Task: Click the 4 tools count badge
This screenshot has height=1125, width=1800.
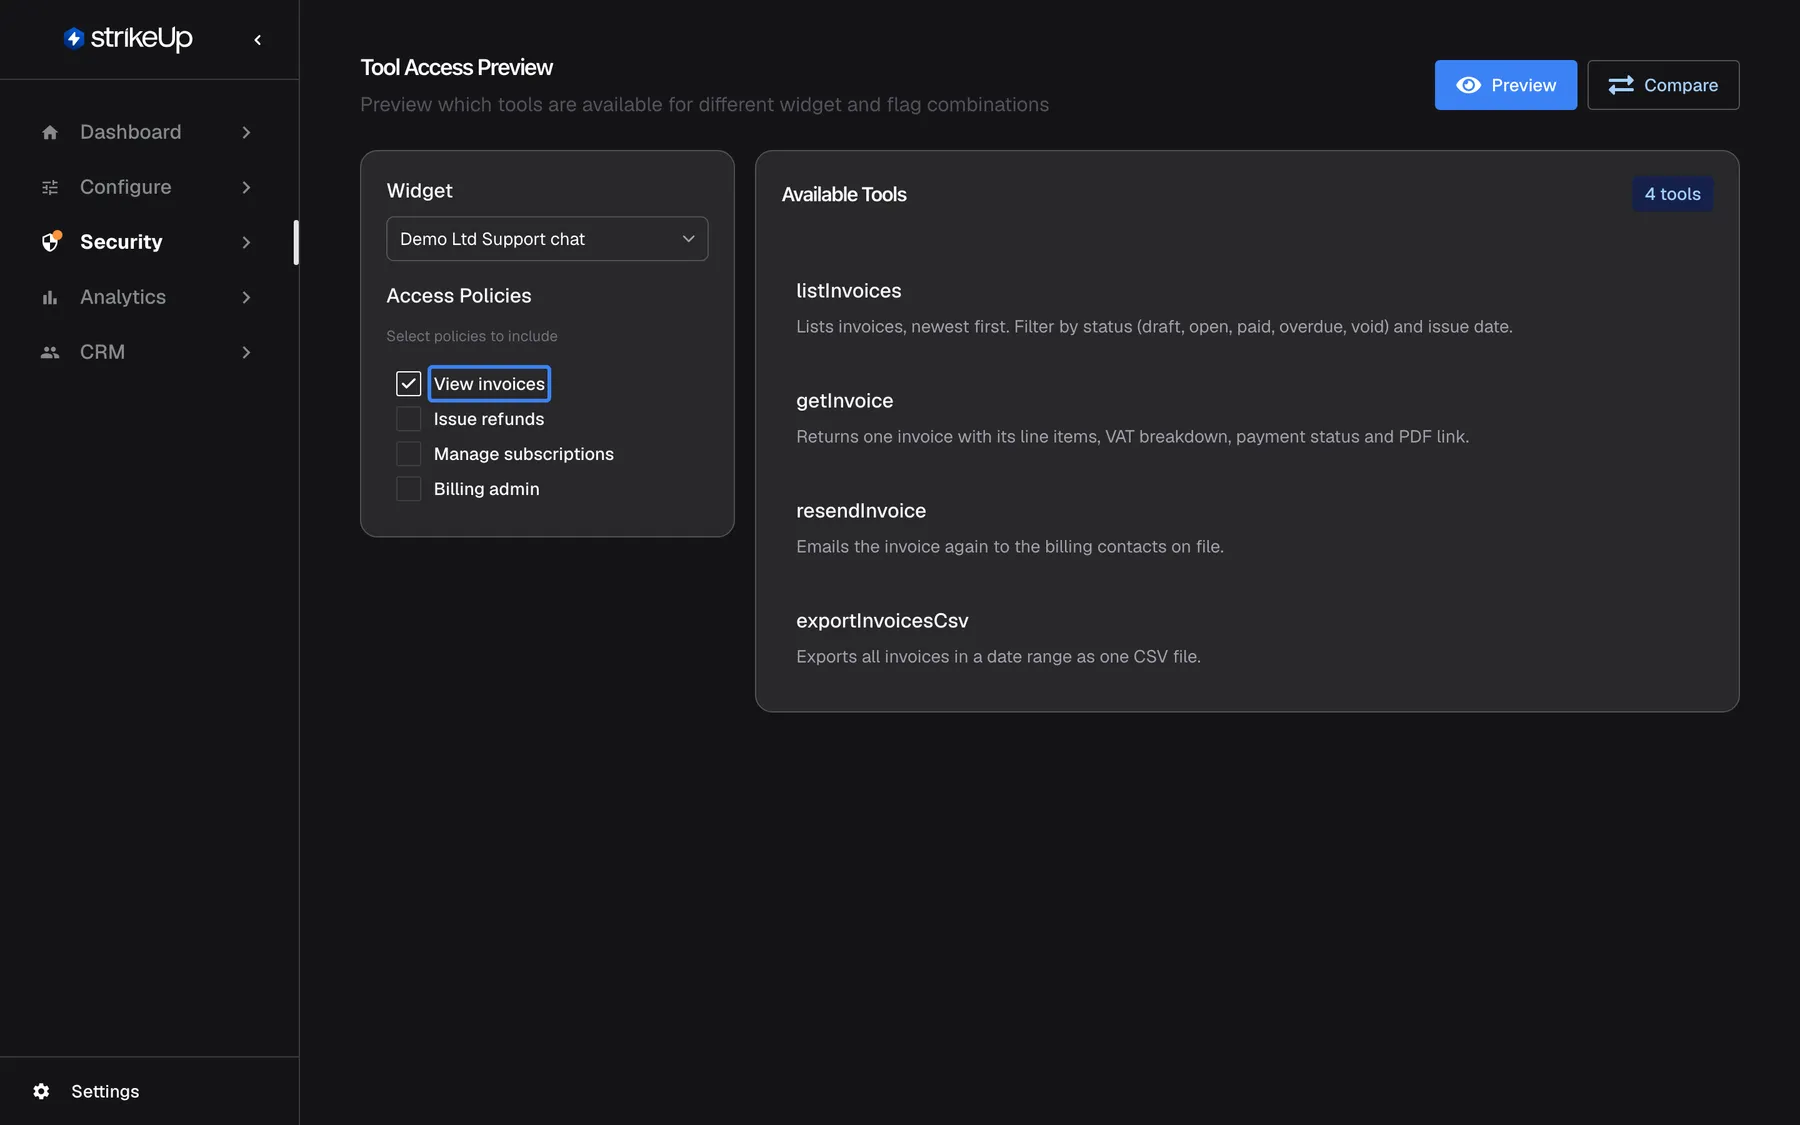Action: tap(1672, 194)
